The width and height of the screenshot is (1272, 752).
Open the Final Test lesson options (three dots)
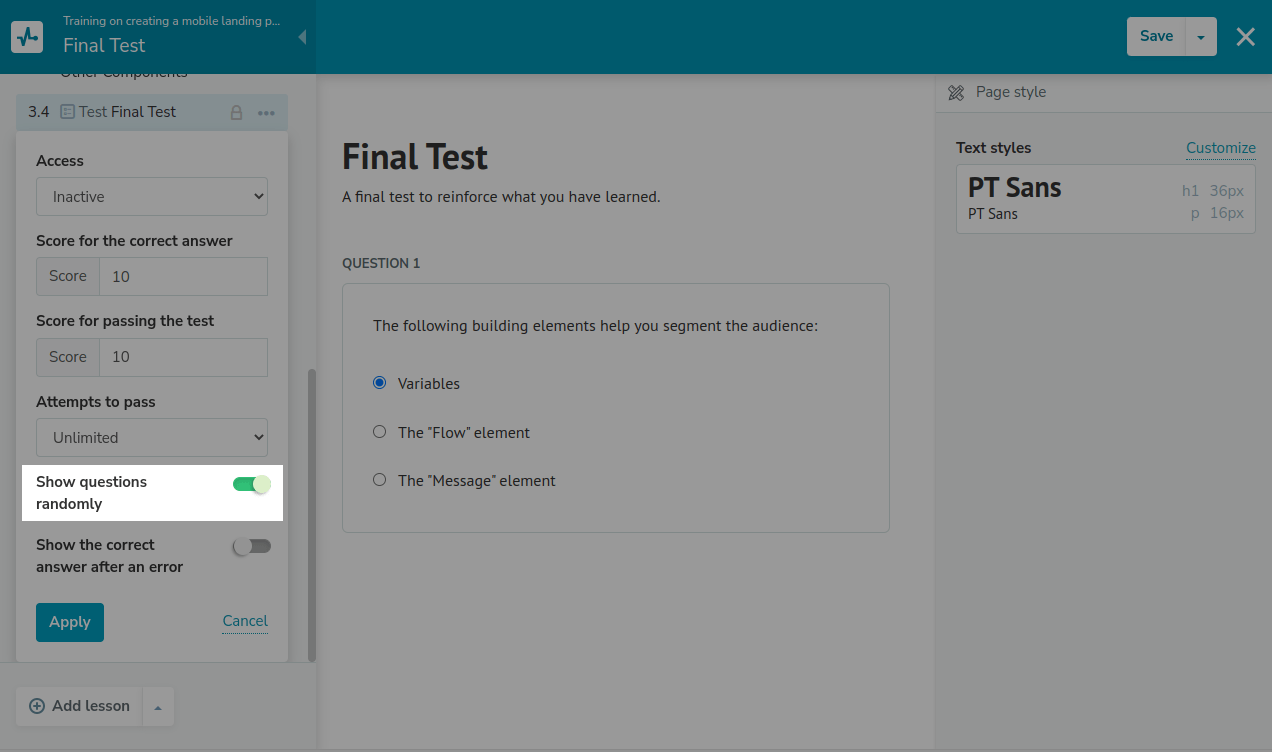[x=266, y=113]
